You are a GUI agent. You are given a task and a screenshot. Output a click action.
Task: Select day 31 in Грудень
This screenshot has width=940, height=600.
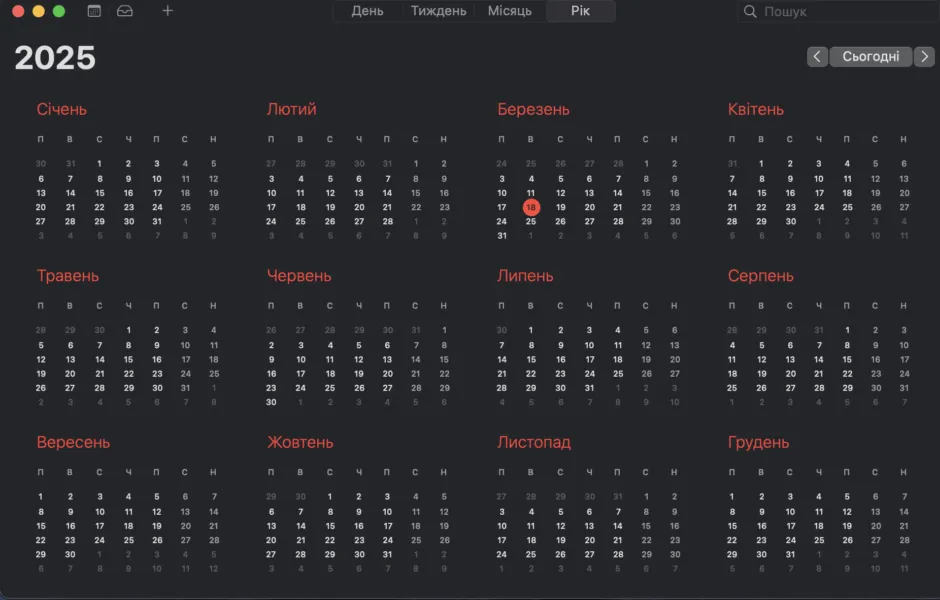(791, 555)
